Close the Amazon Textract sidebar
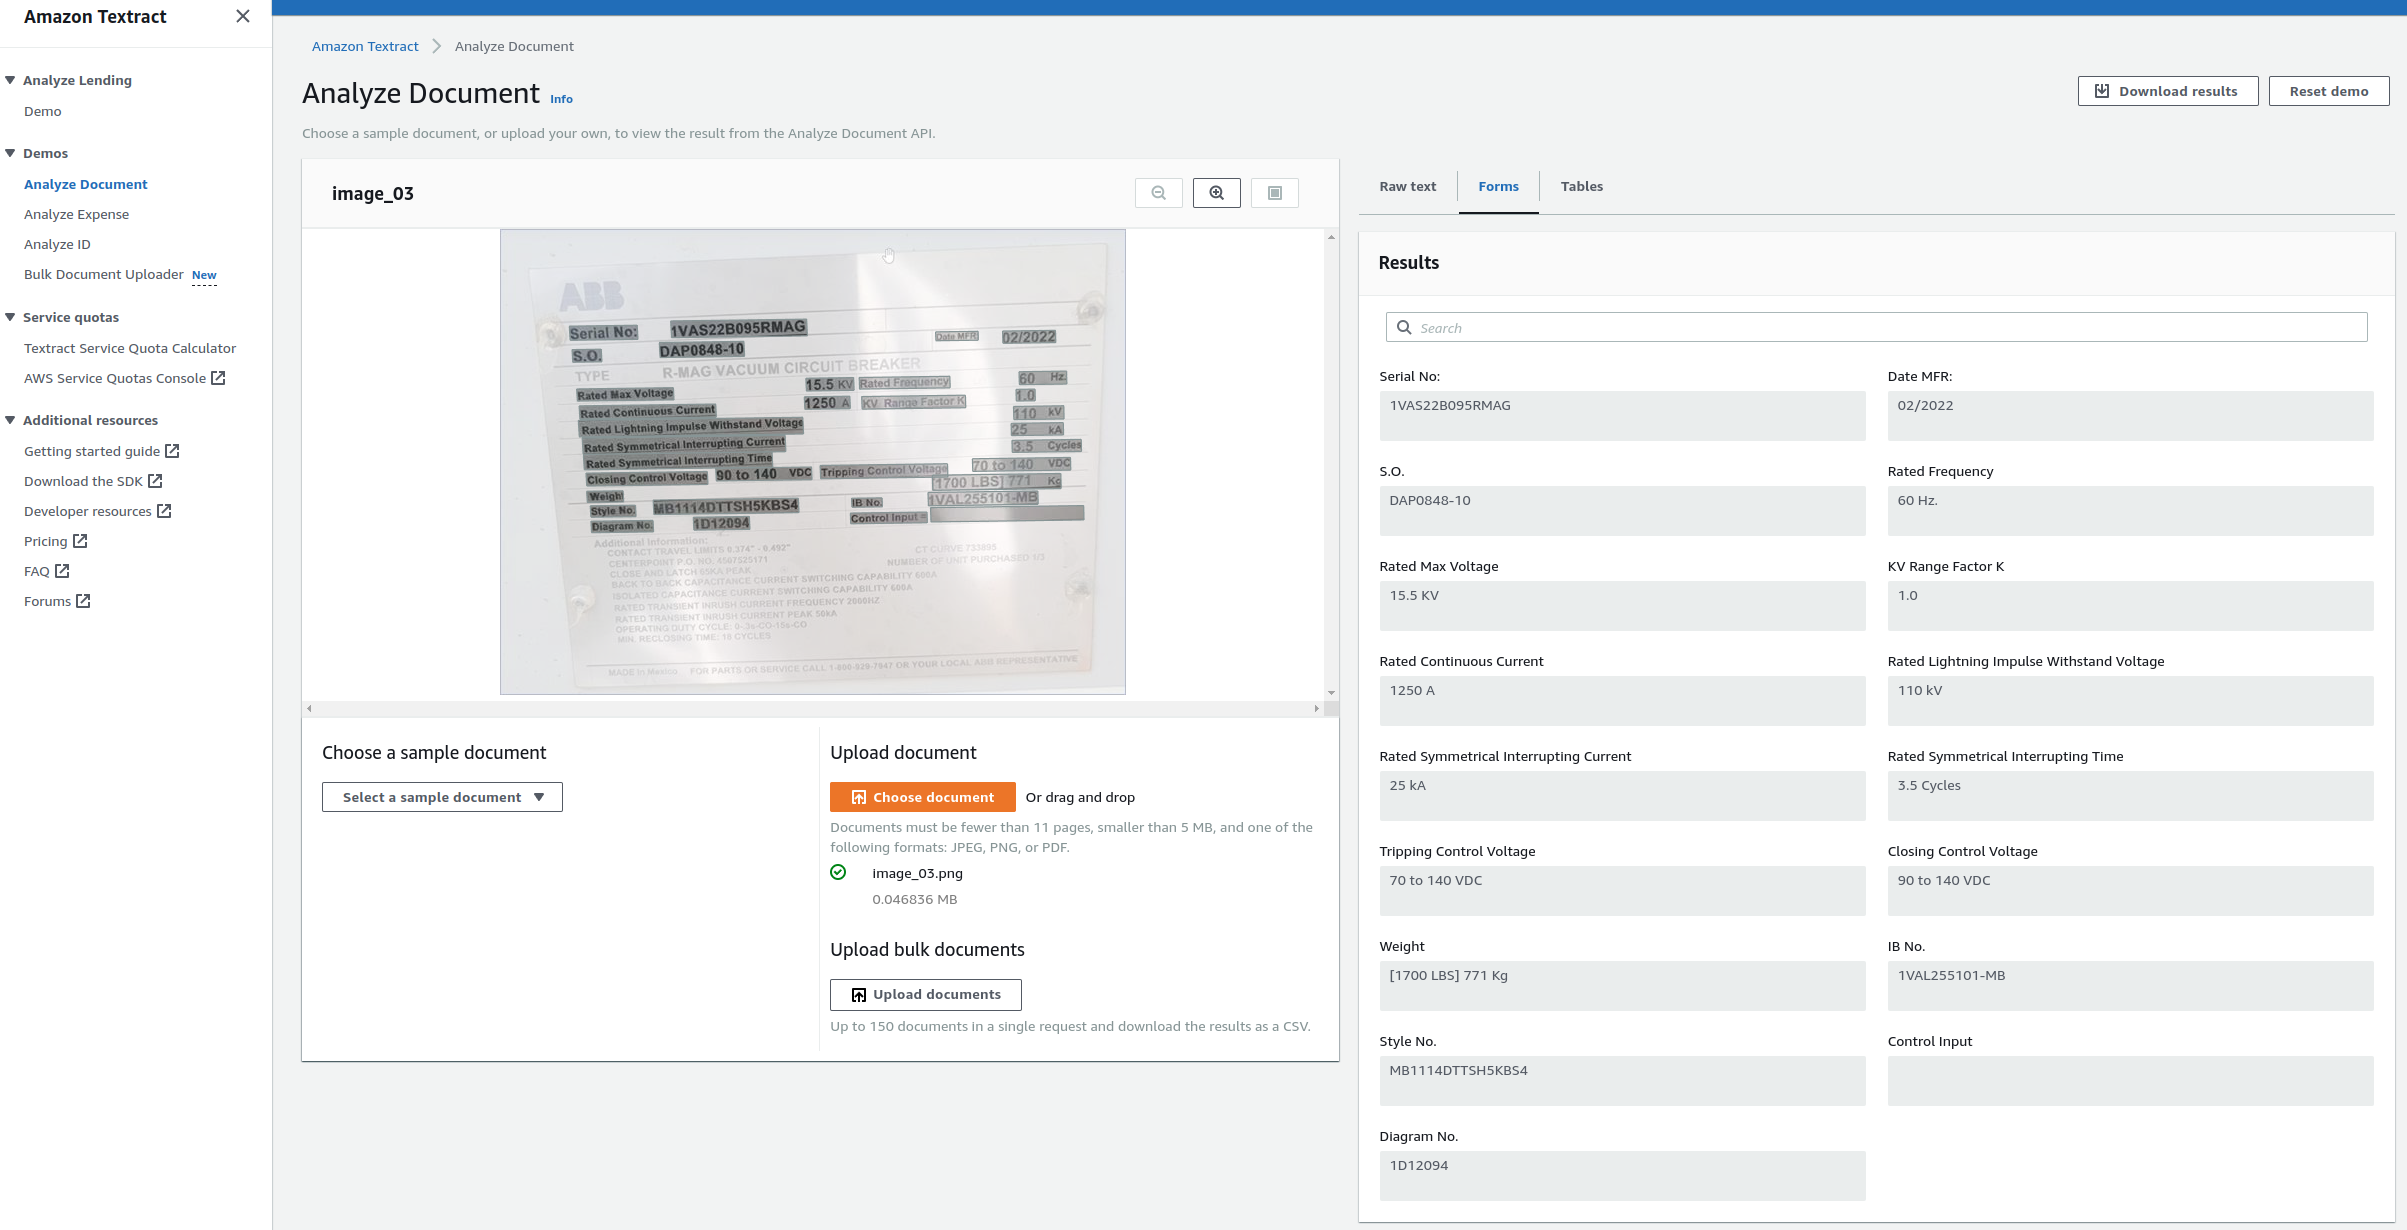The image size is (2407, 1230). click(242, 16)
